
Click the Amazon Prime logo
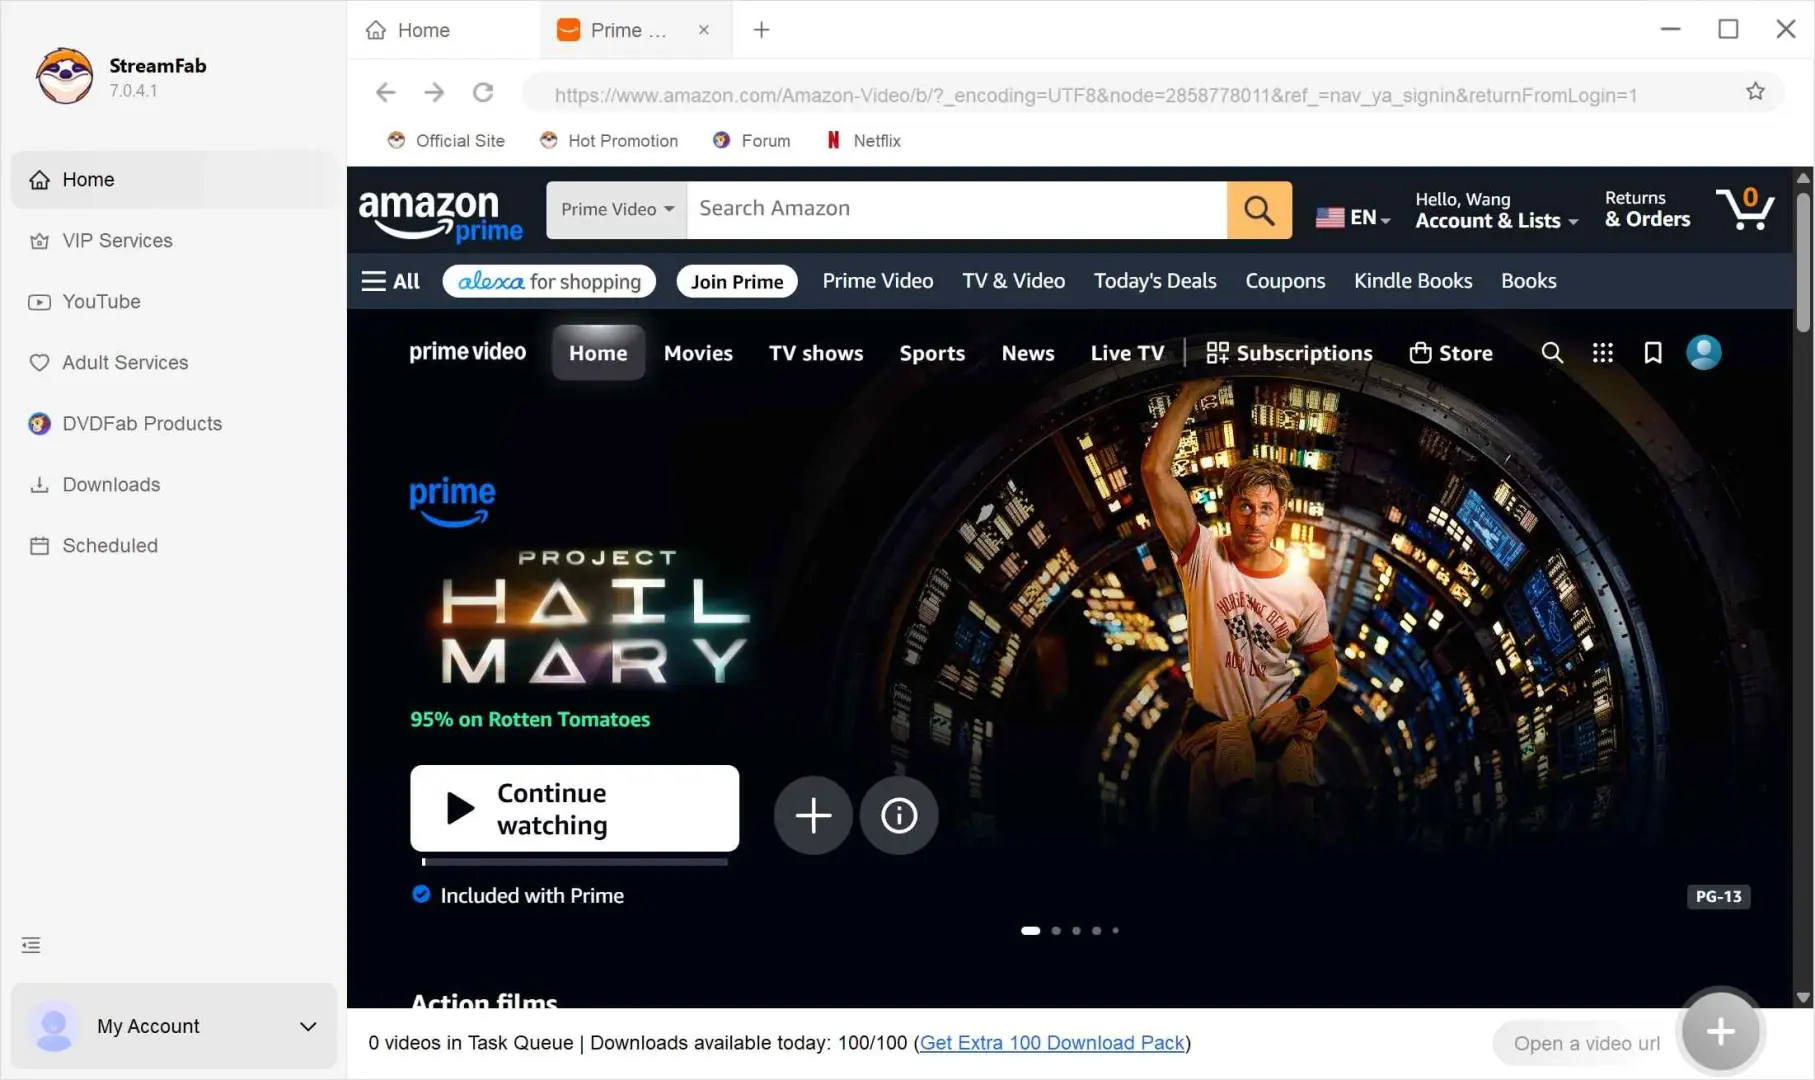point(441,216)
